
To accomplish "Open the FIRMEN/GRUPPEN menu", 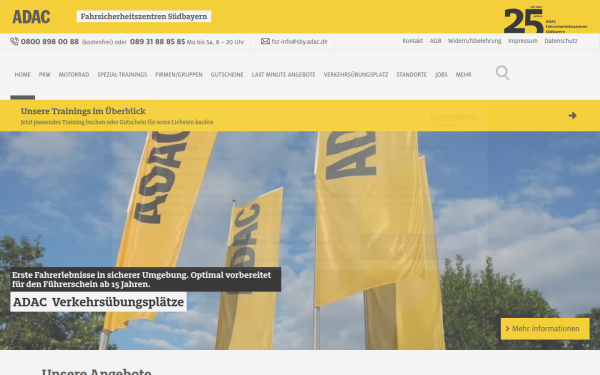I will [179, 75].
